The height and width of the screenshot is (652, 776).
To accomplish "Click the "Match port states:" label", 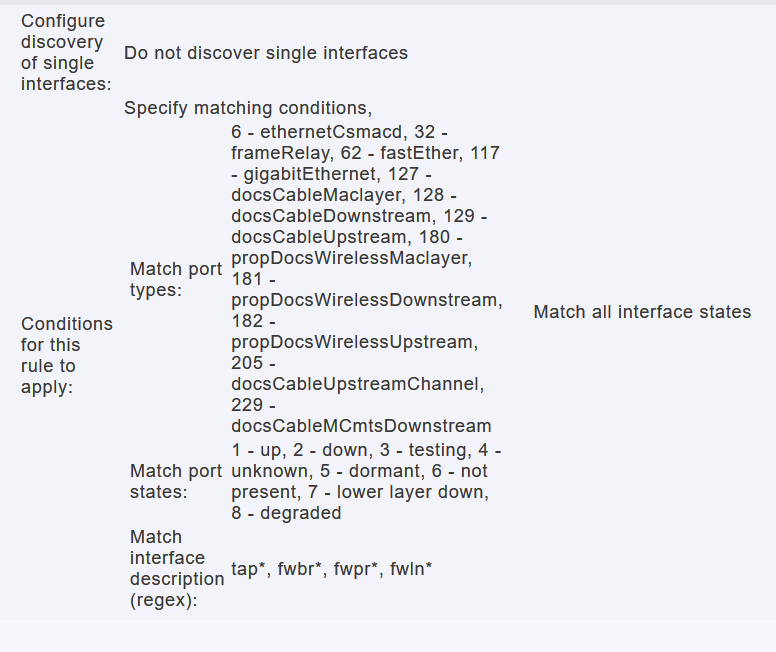I will 176,481.
